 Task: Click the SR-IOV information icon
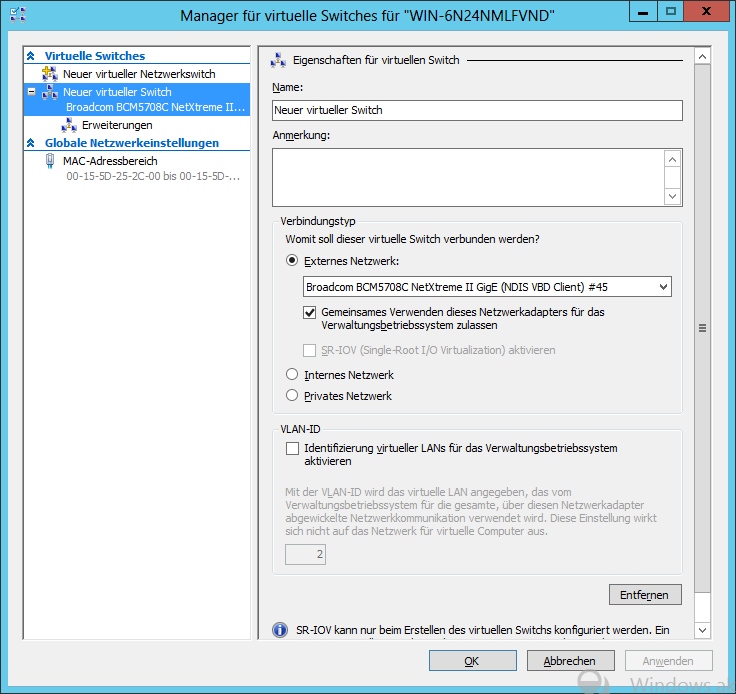tap(280, 630)
